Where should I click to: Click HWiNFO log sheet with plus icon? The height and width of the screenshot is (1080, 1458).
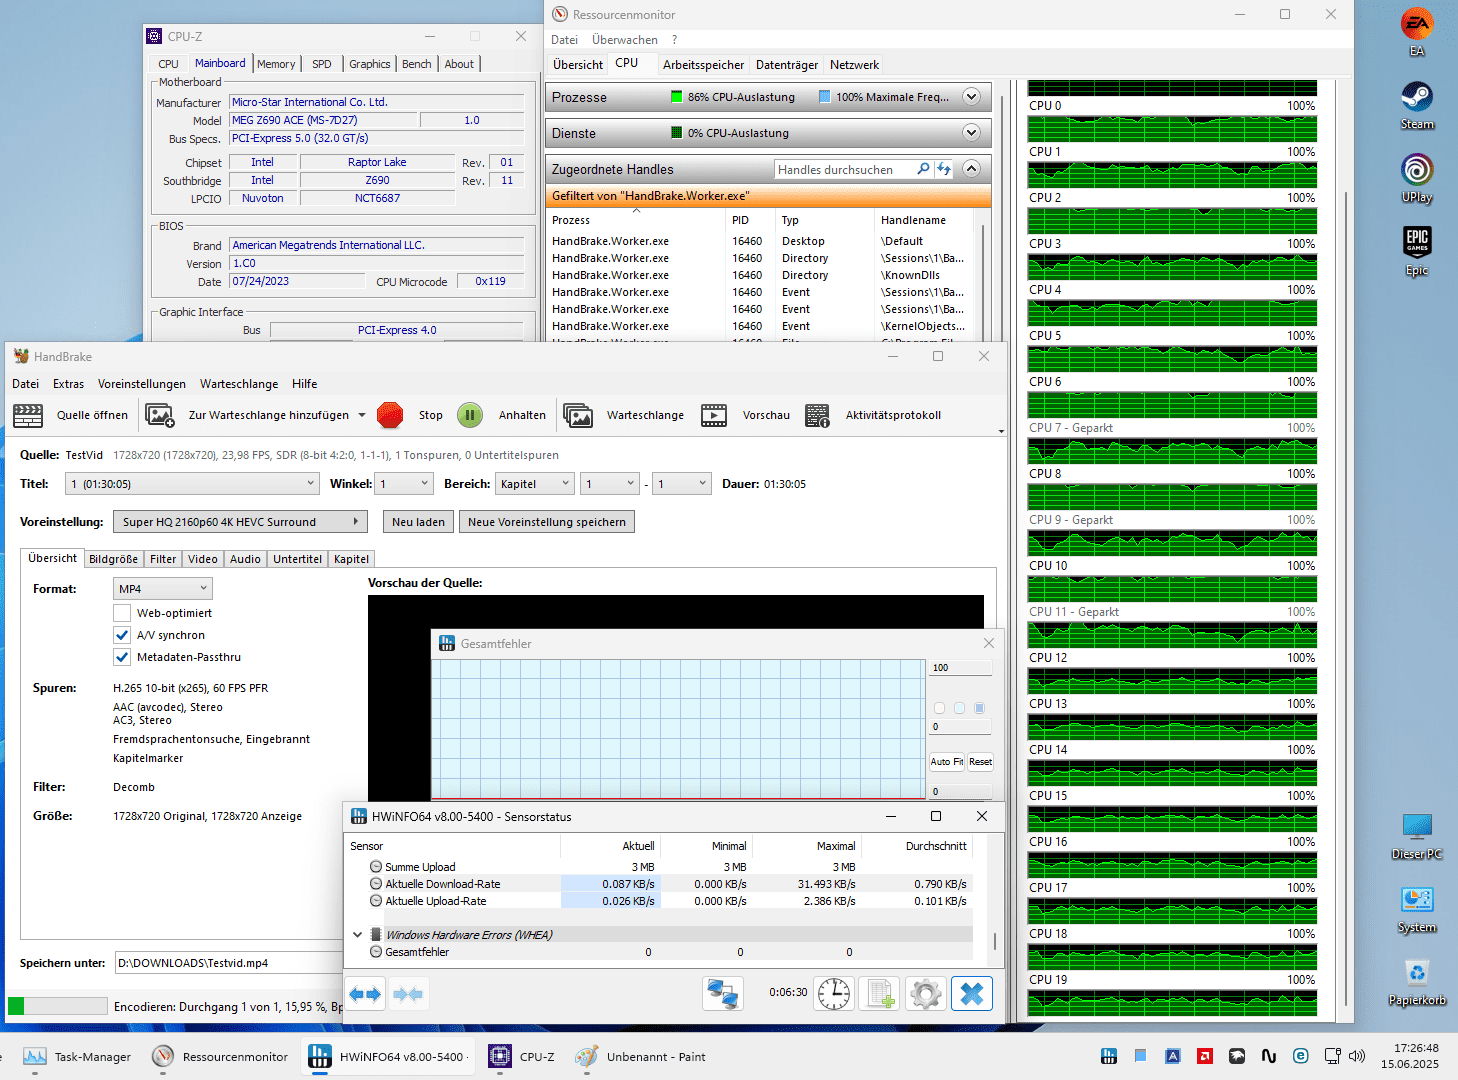coord(880,994)
